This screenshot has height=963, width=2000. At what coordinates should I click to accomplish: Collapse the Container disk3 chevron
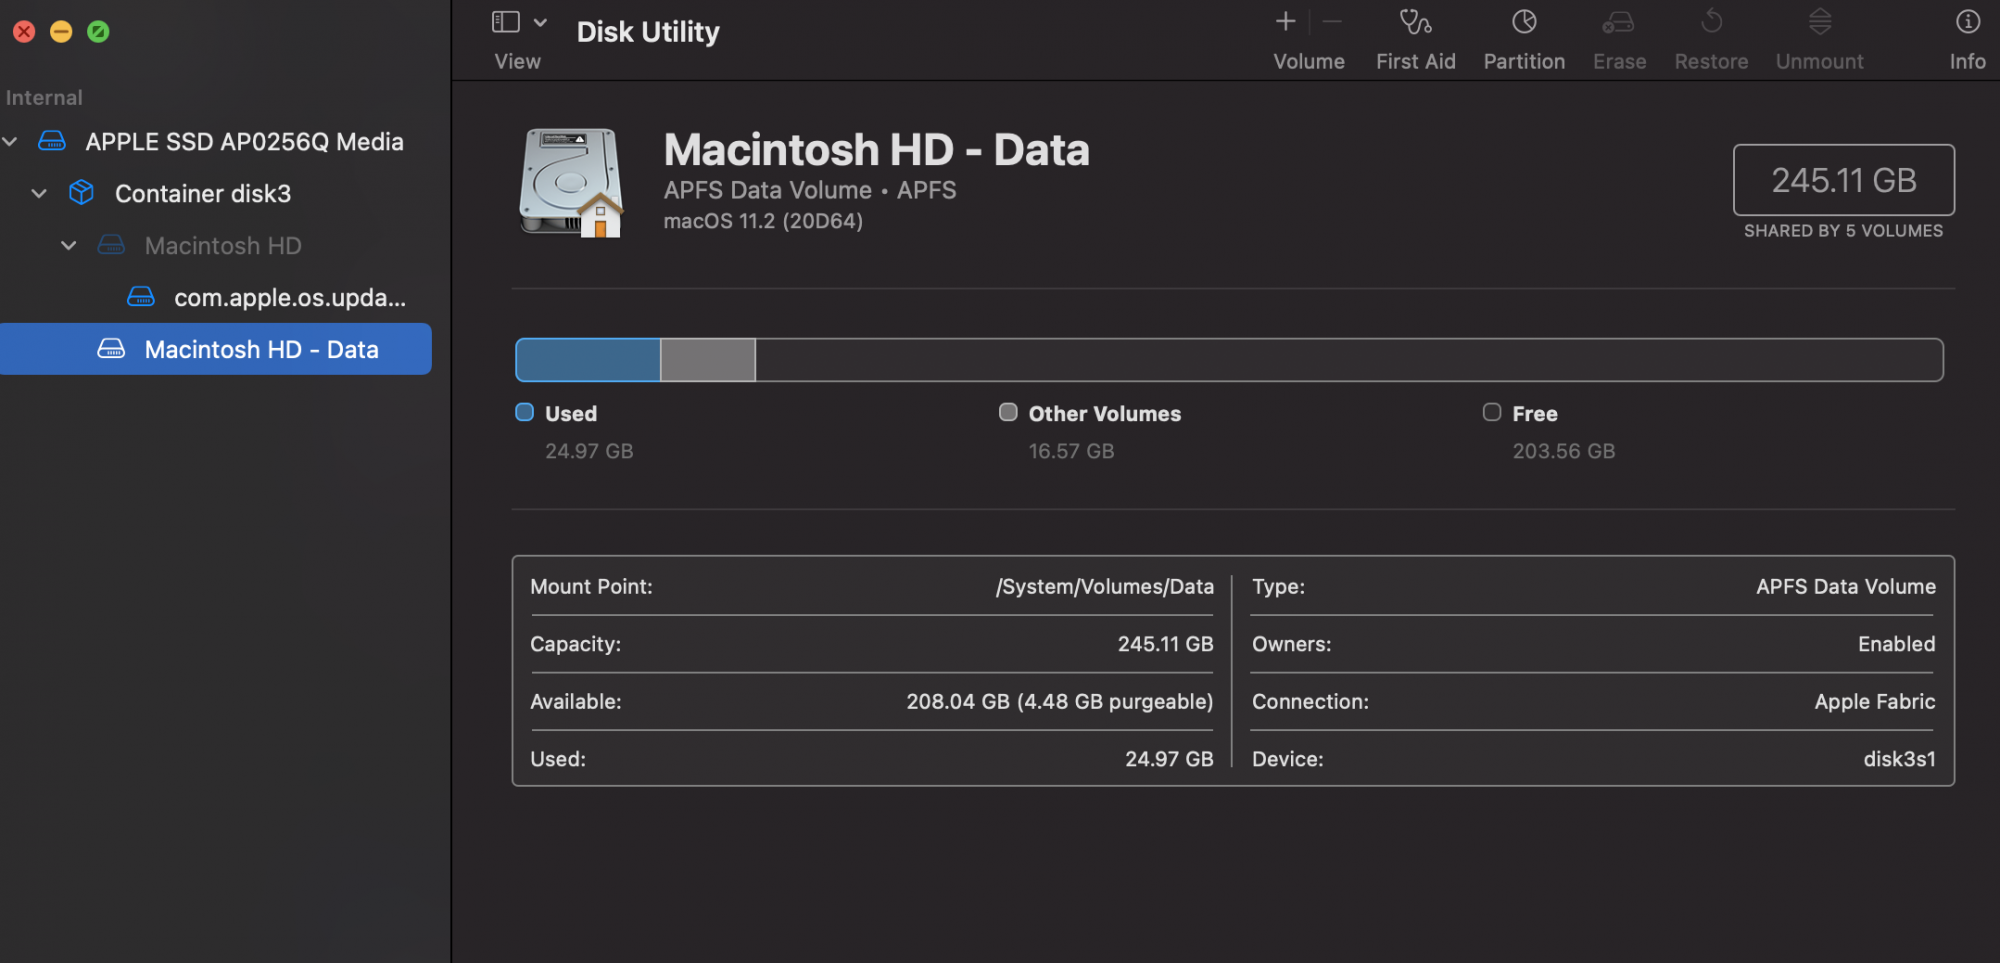pyautogui.click(x=40, y=194)
